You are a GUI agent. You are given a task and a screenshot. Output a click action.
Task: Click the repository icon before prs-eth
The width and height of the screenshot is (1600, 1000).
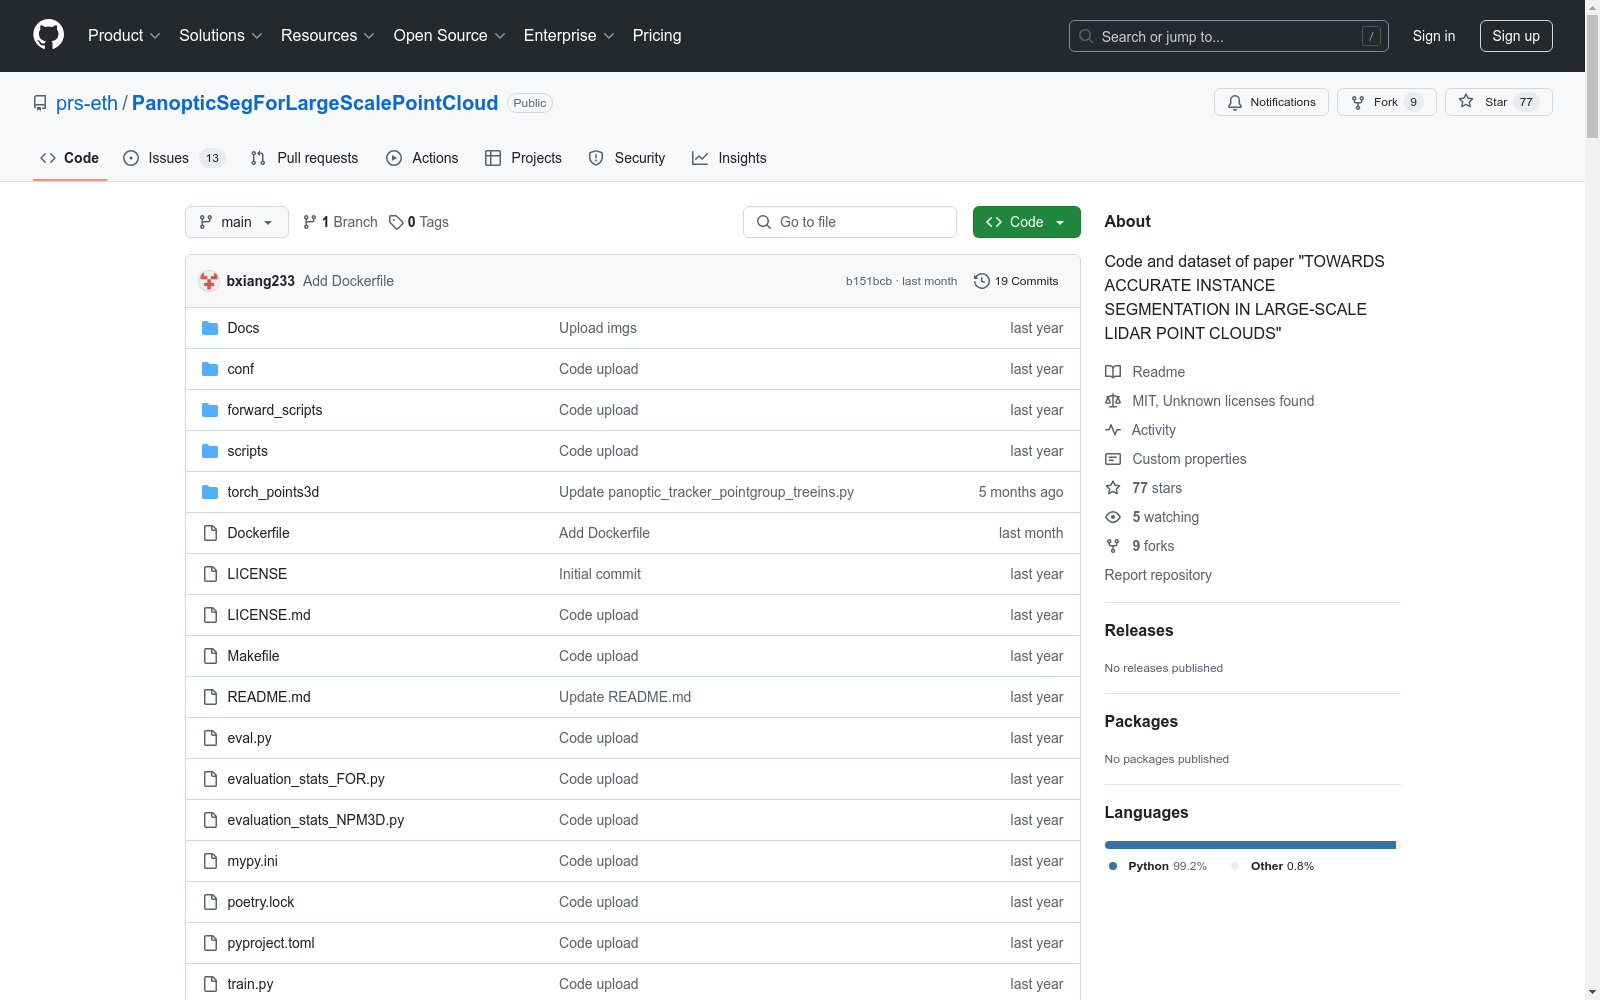40,103
